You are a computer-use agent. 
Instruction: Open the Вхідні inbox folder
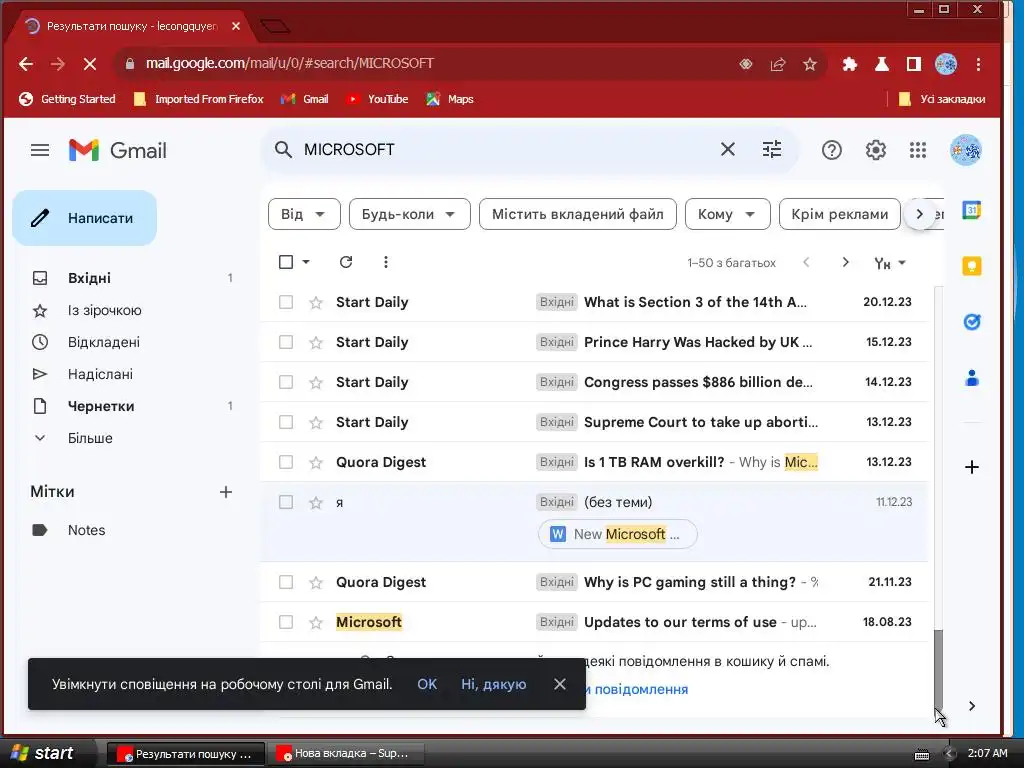pos(89,278)
